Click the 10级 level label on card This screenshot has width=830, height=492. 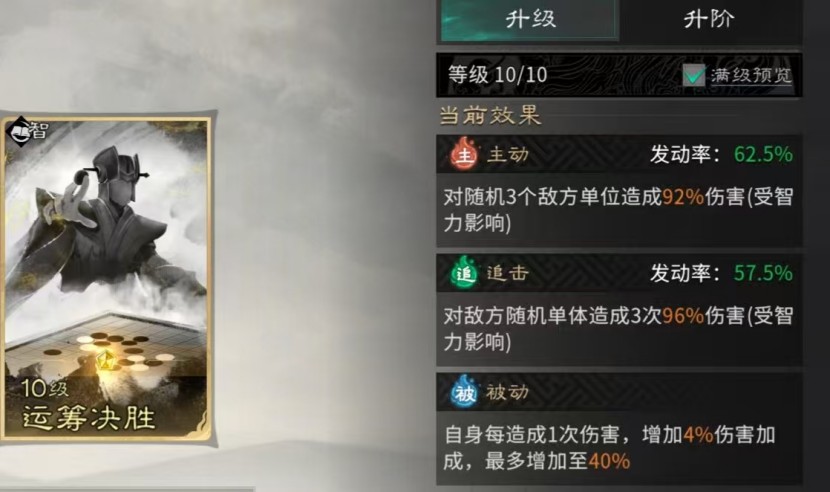(x=45, y=389)
